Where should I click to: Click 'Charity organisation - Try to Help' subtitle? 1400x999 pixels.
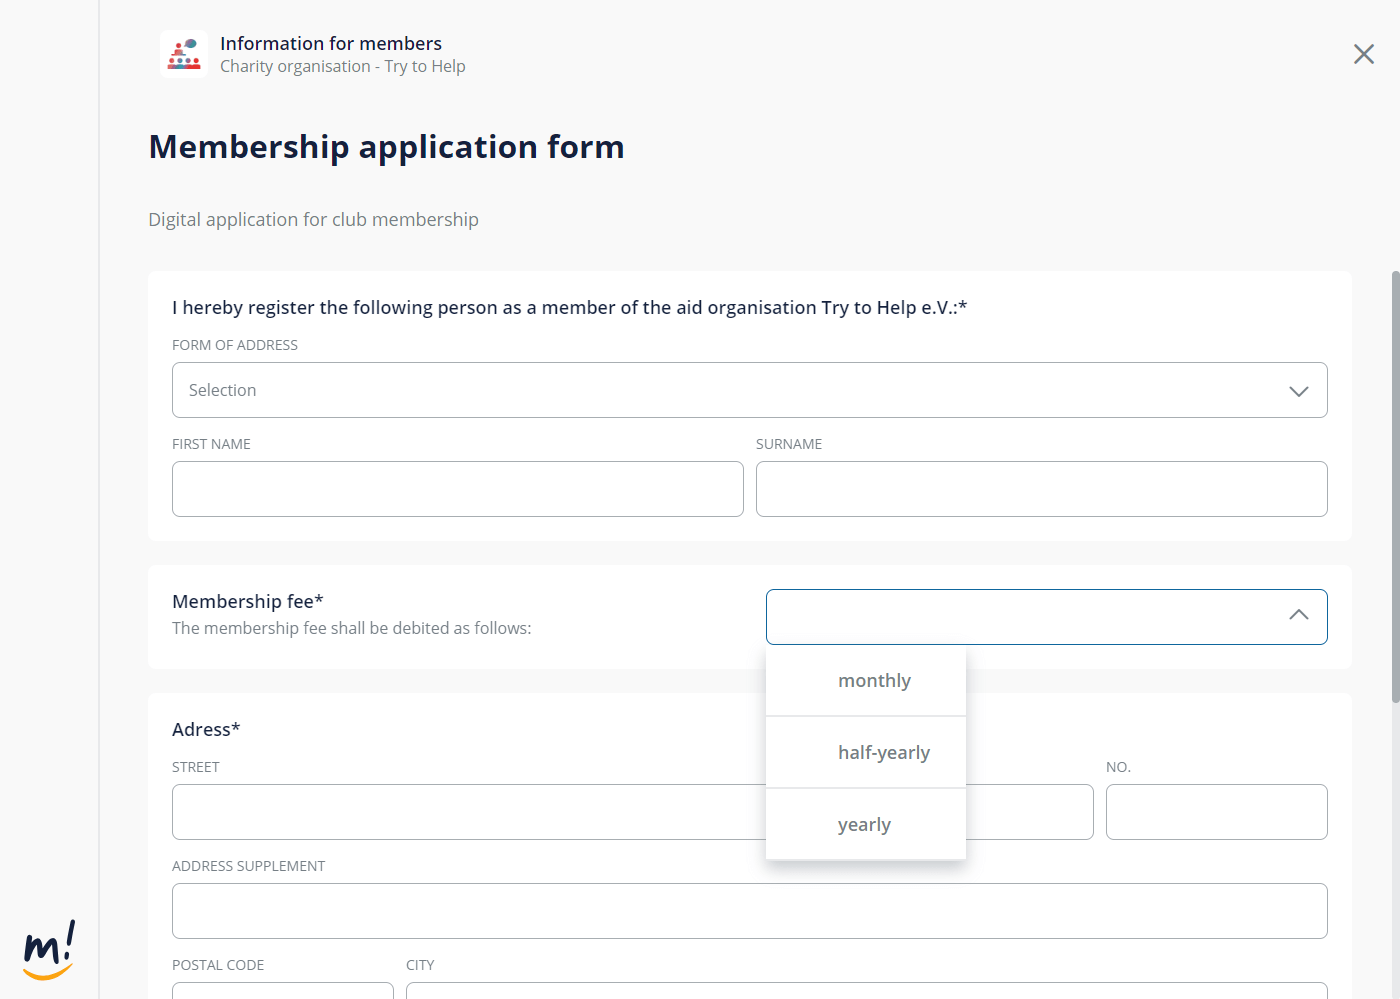[343, 66]
